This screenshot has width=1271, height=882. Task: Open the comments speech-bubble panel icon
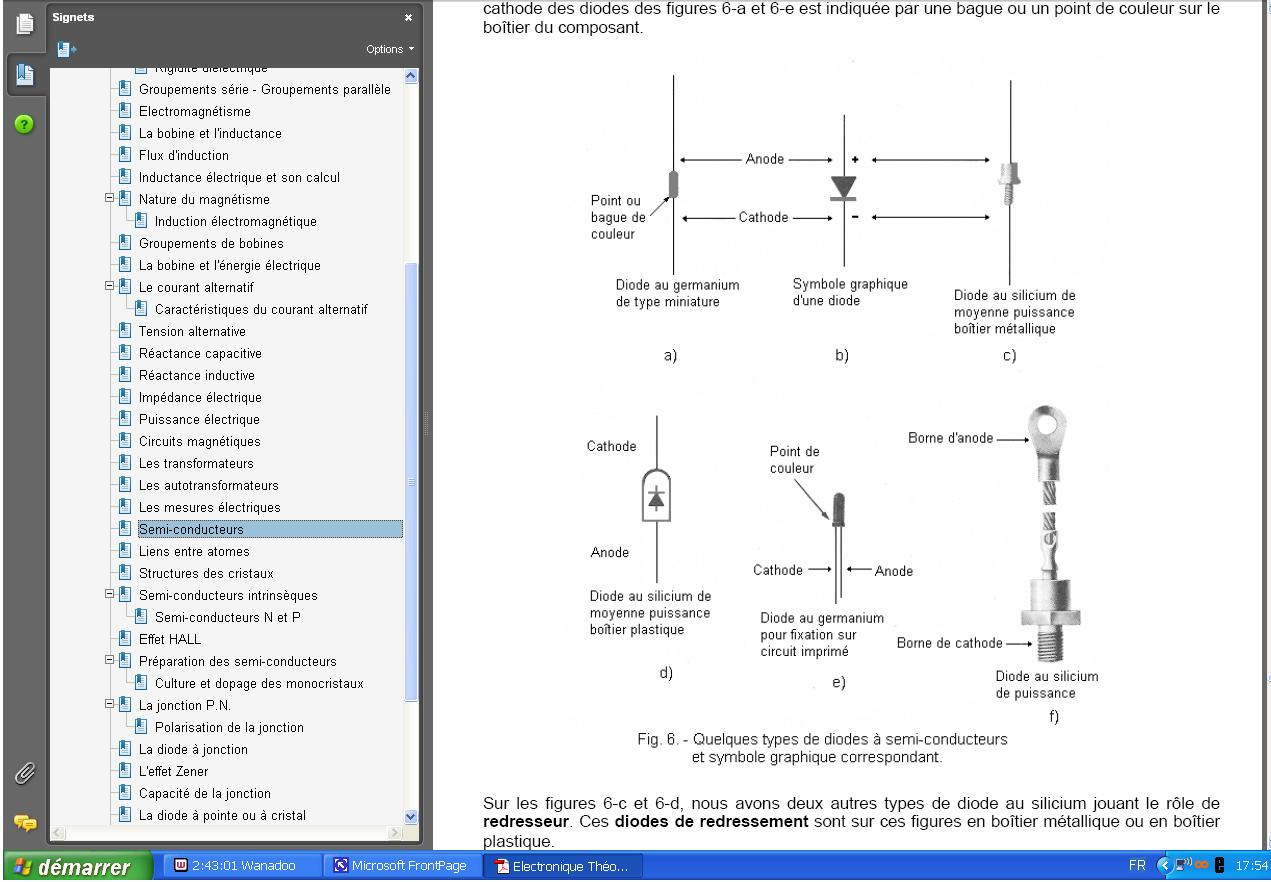click(x=24, y=822)
